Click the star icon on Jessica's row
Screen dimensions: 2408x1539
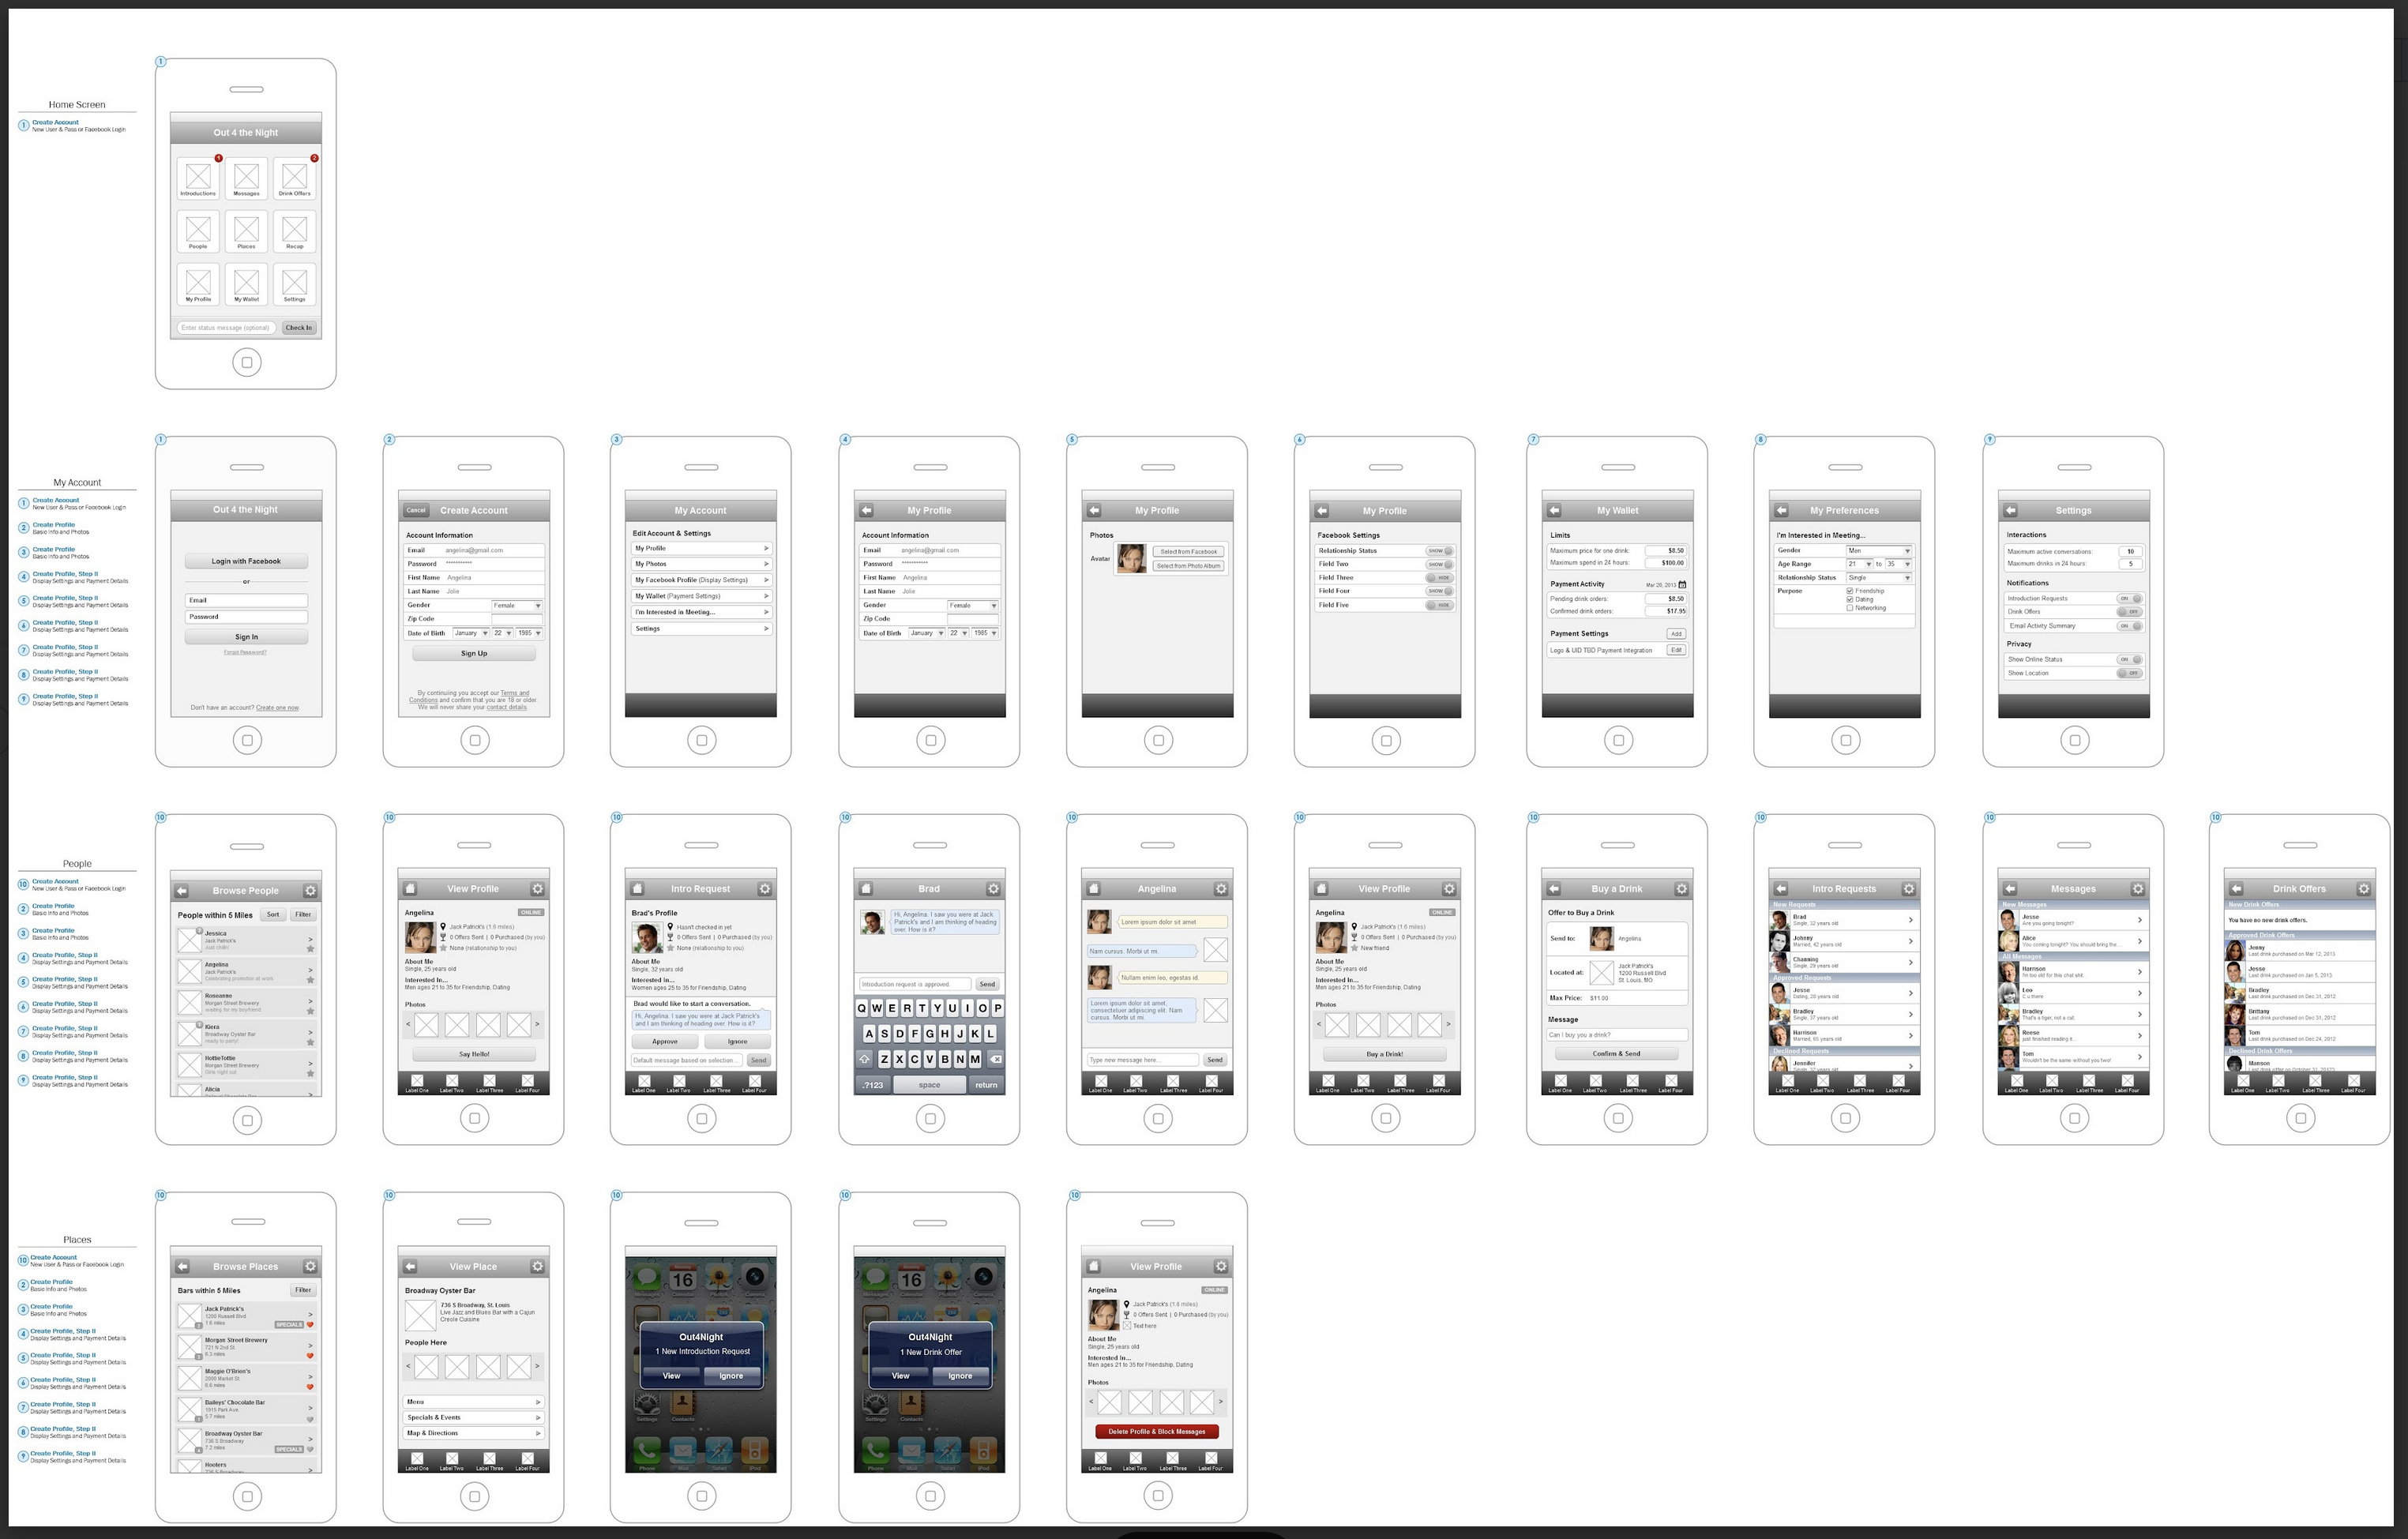[x=310, y=948]
